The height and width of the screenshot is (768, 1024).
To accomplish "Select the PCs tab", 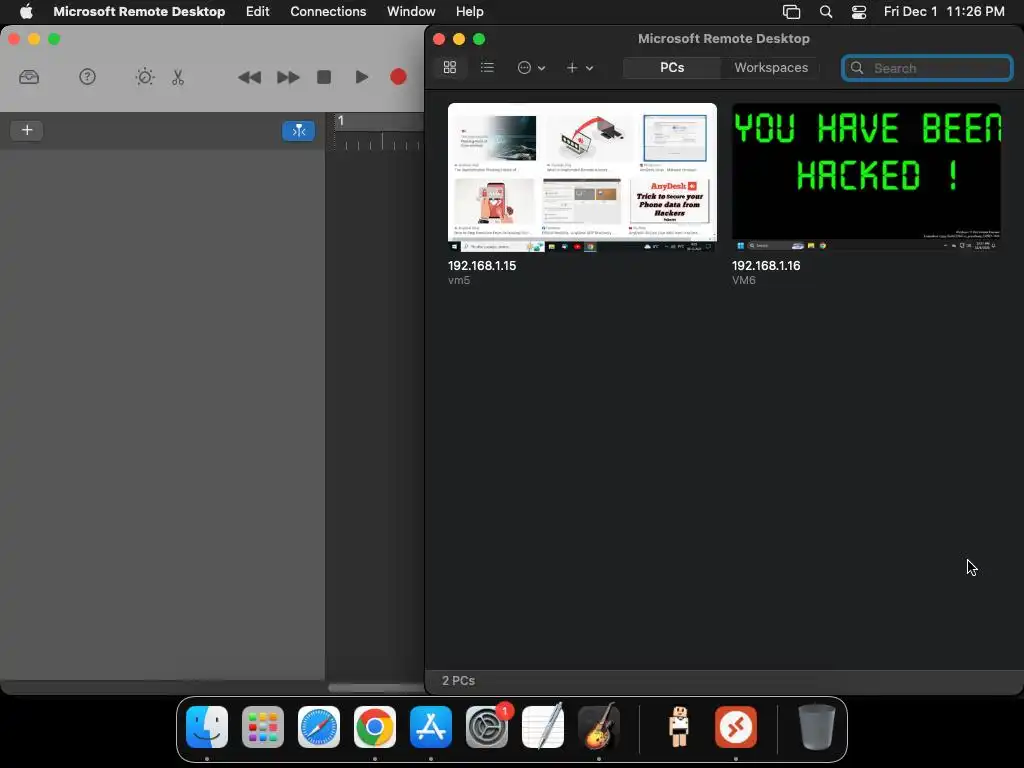I will coord(671,67).
